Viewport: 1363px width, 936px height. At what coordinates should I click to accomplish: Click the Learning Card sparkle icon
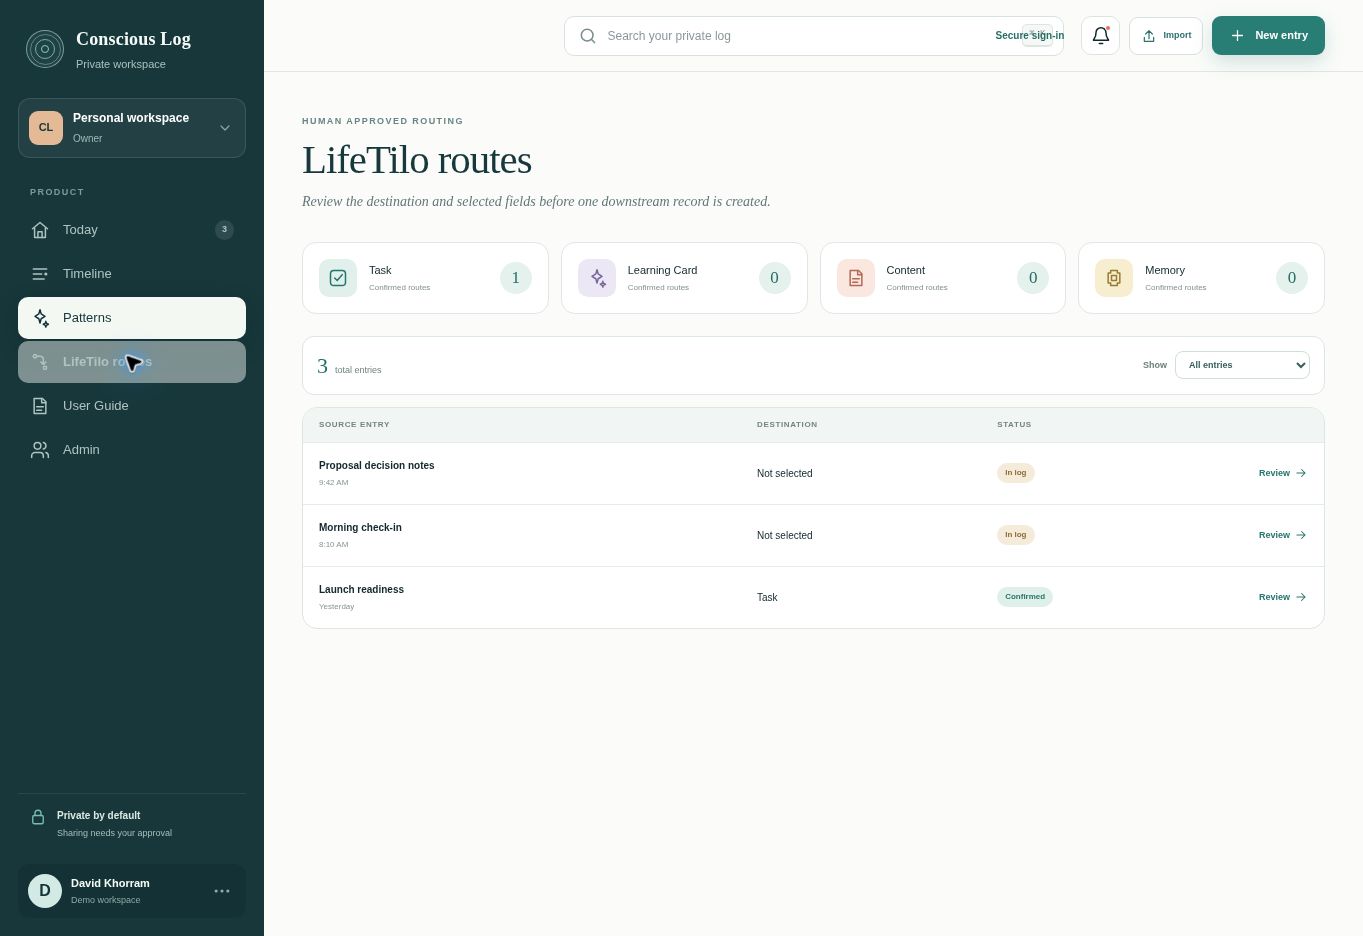pos(597,278)
